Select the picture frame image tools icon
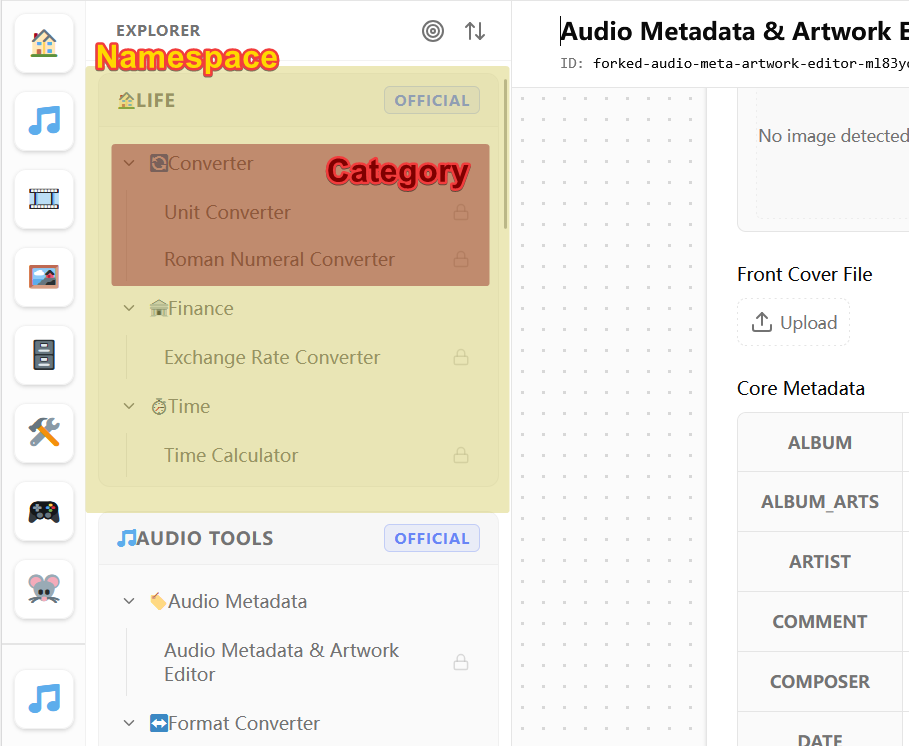Image resolution: width=909 pixels, height=746 pixels. 44,277
